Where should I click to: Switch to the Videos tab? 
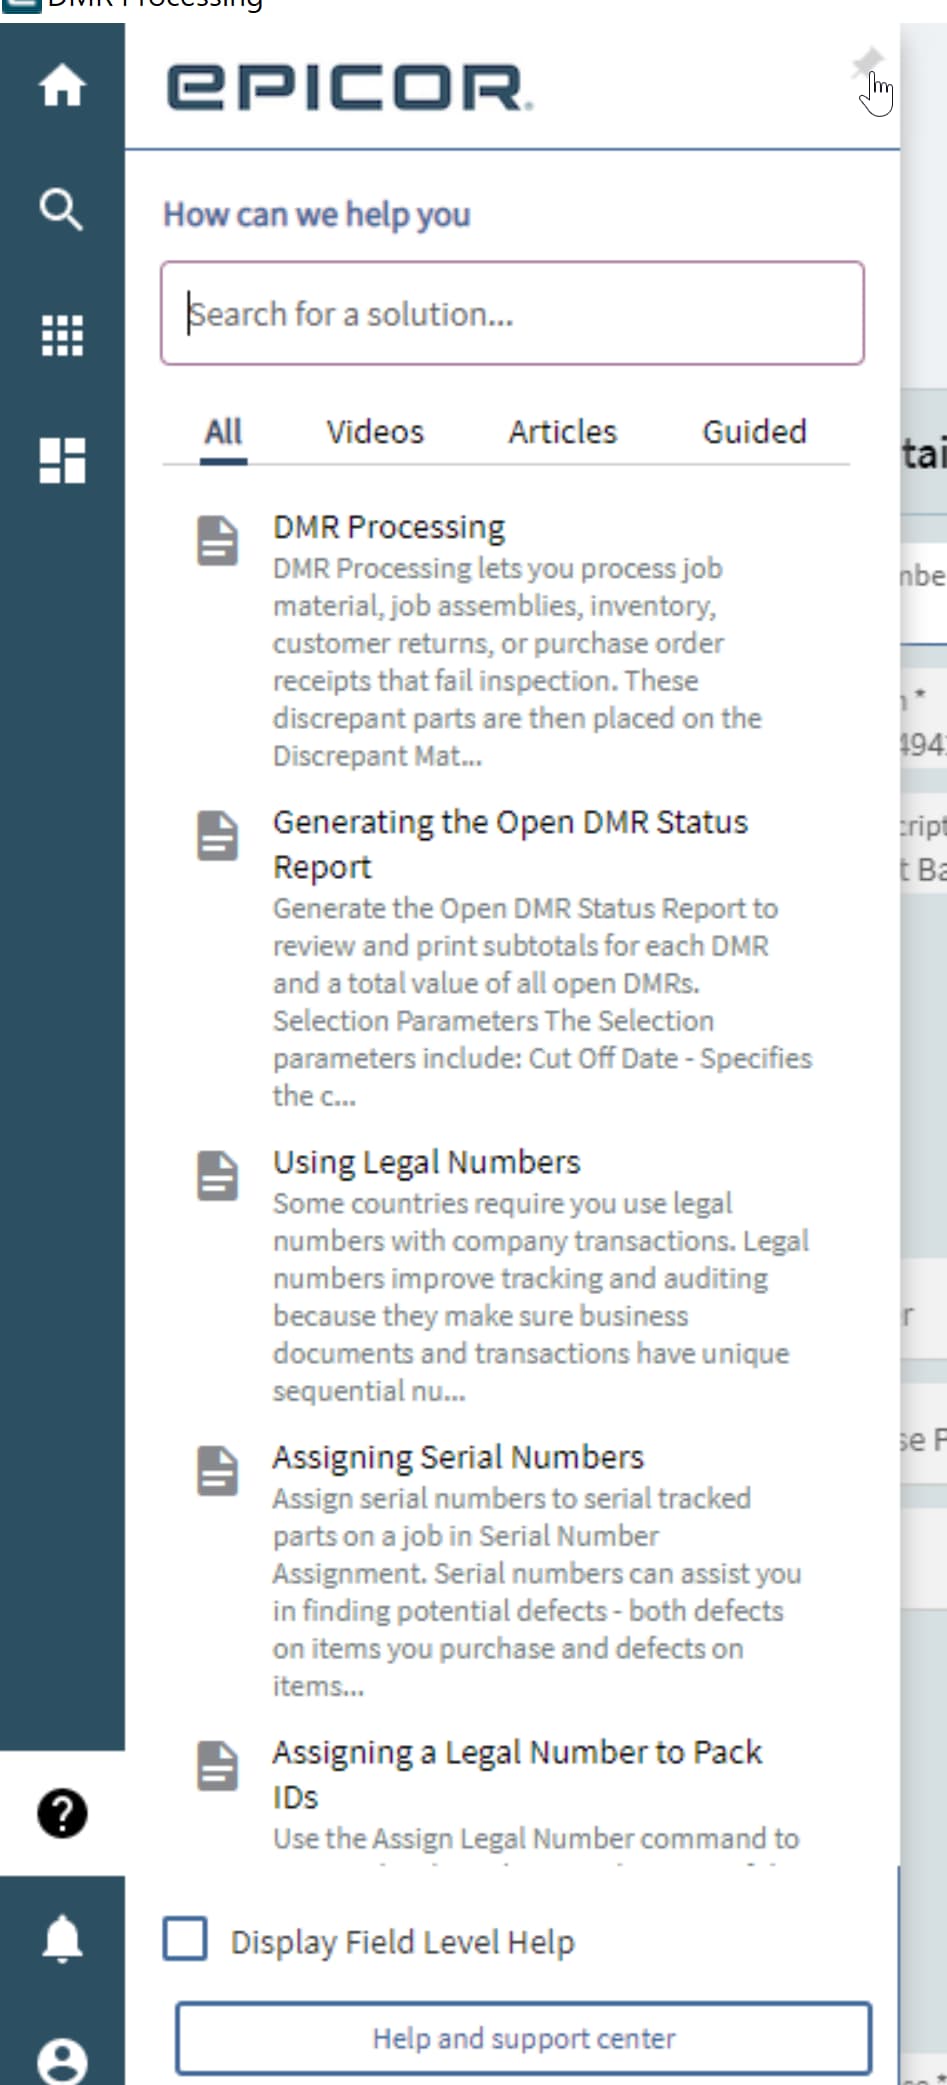(x=375, y=432)
